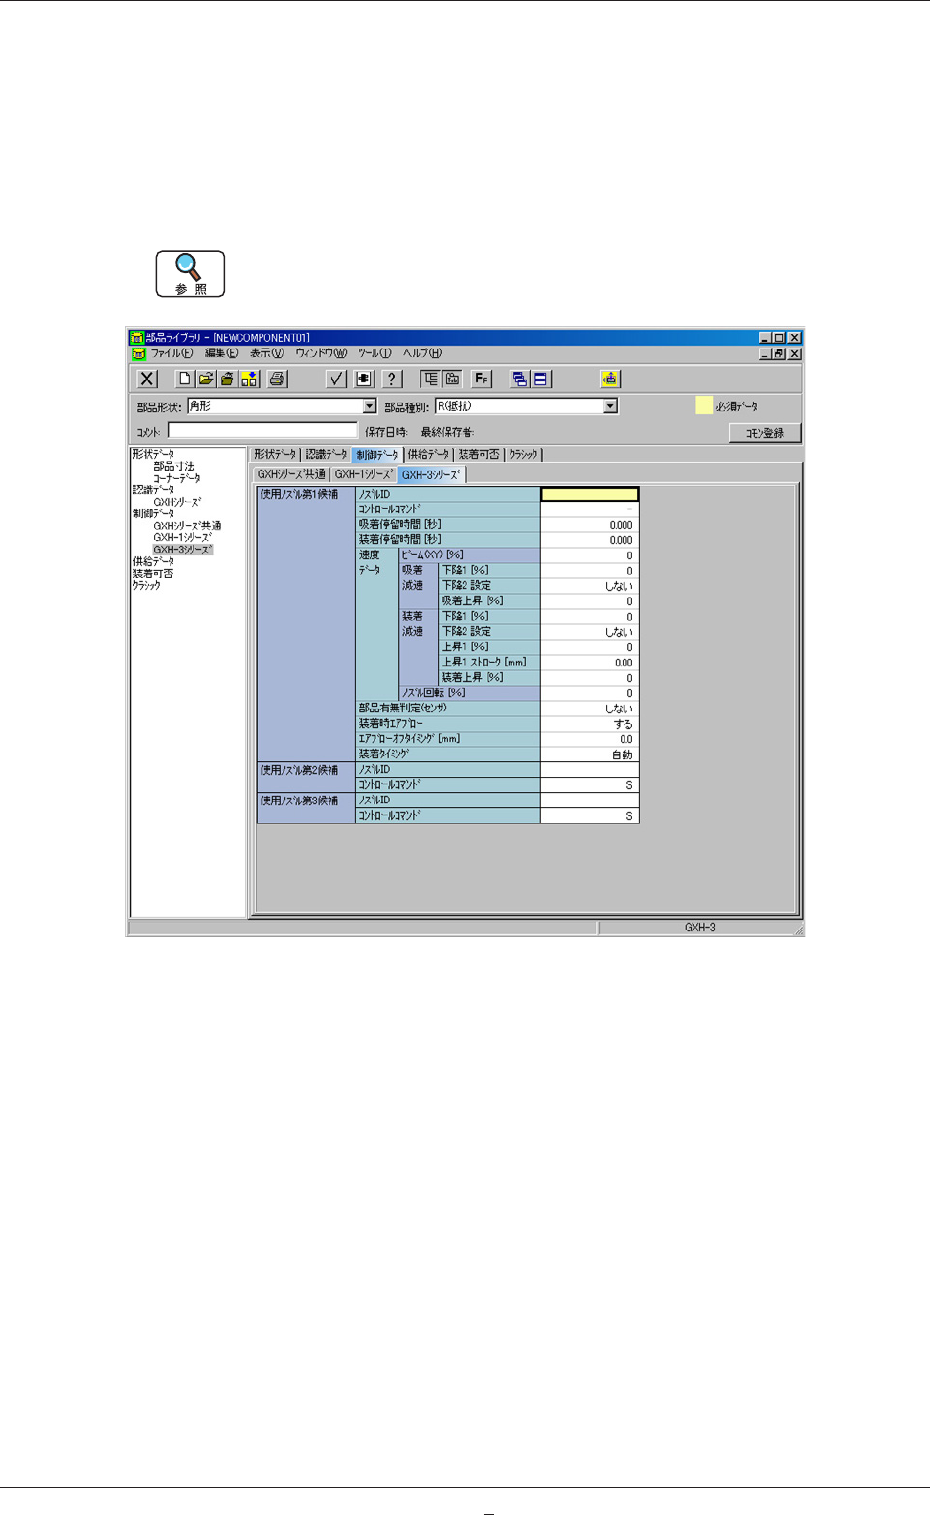Click the toolbar icon right of open-folder

(227, 379)
